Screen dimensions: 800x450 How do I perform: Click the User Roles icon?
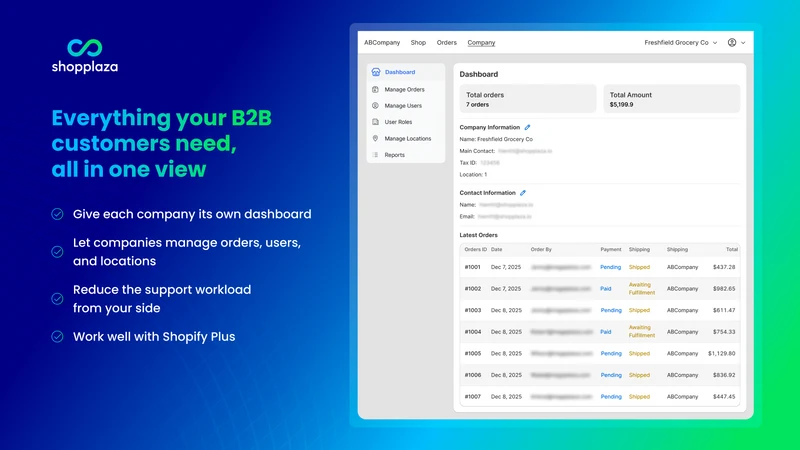tap(376, 122)
